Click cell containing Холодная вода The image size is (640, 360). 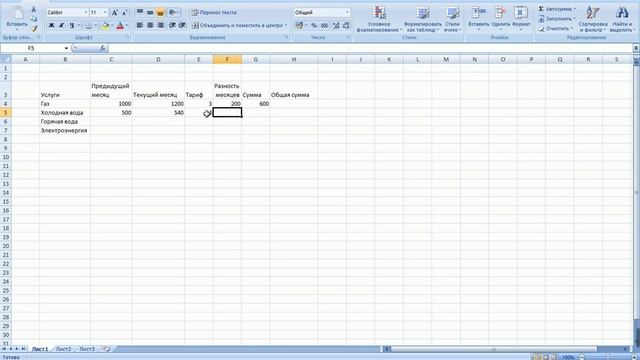click(x=65, y=113)
